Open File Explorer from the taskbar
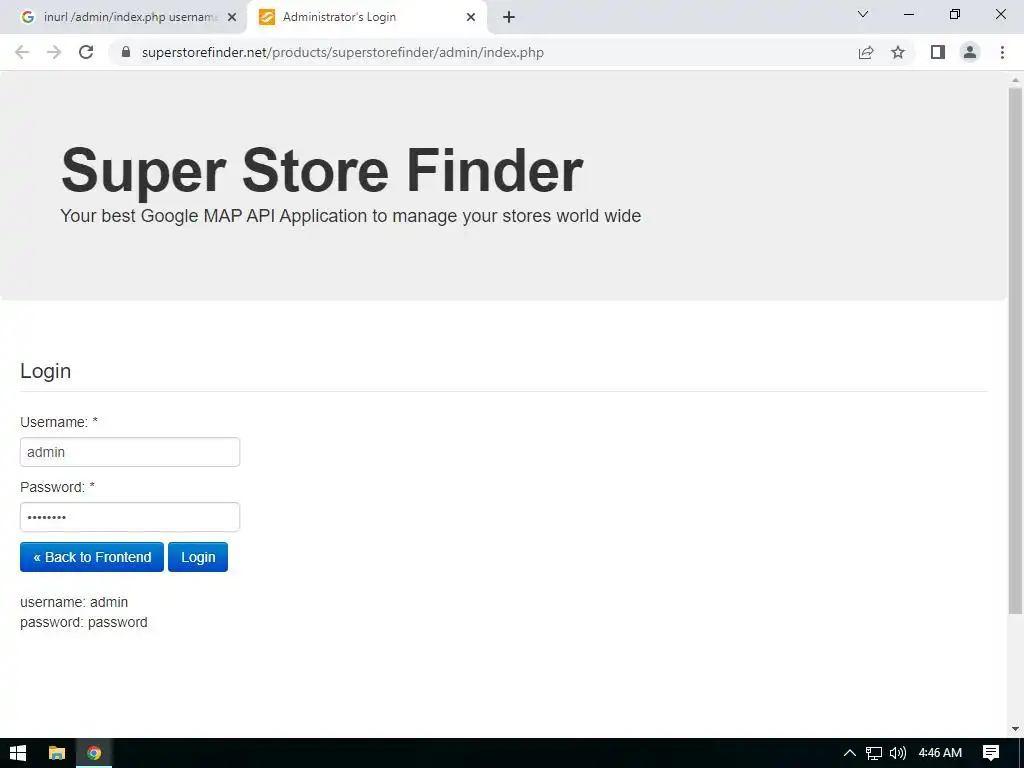 coord(57,753)
